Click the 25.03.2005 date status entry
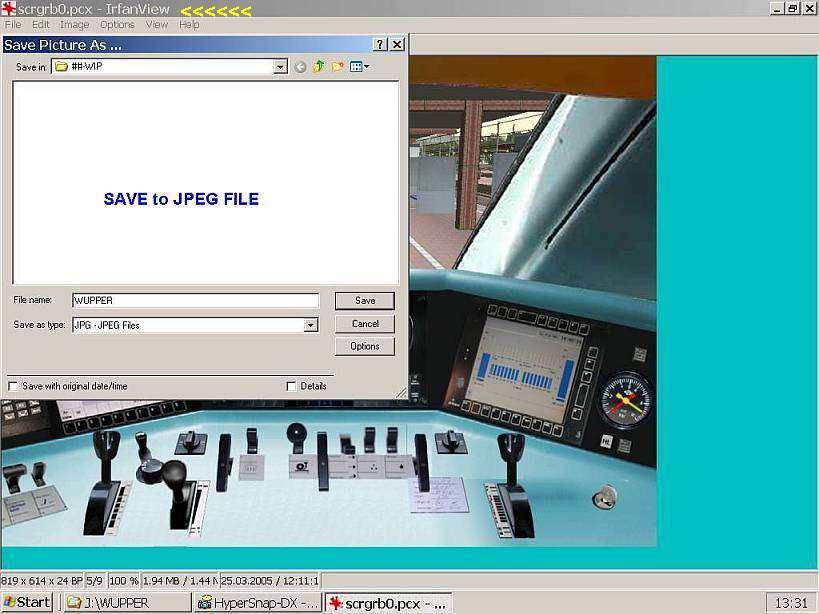This screenshot has width=819, height=614. point(270,581)
